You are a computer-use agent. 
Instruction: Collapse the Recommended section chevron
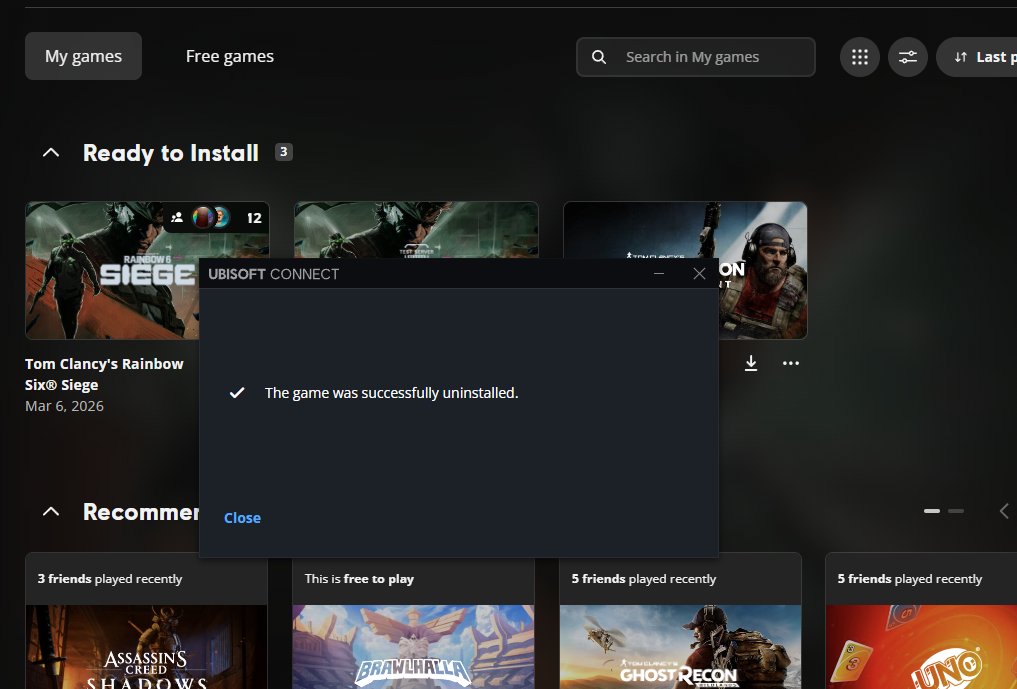click(x=51, y=512)
